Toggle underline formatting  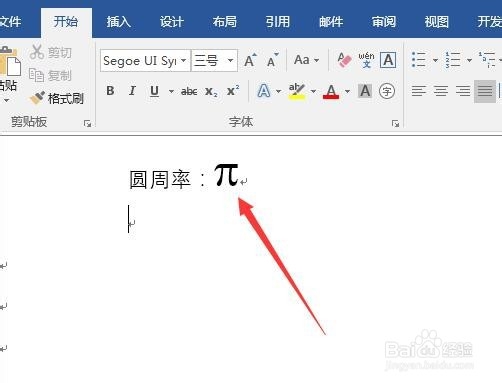154,91
